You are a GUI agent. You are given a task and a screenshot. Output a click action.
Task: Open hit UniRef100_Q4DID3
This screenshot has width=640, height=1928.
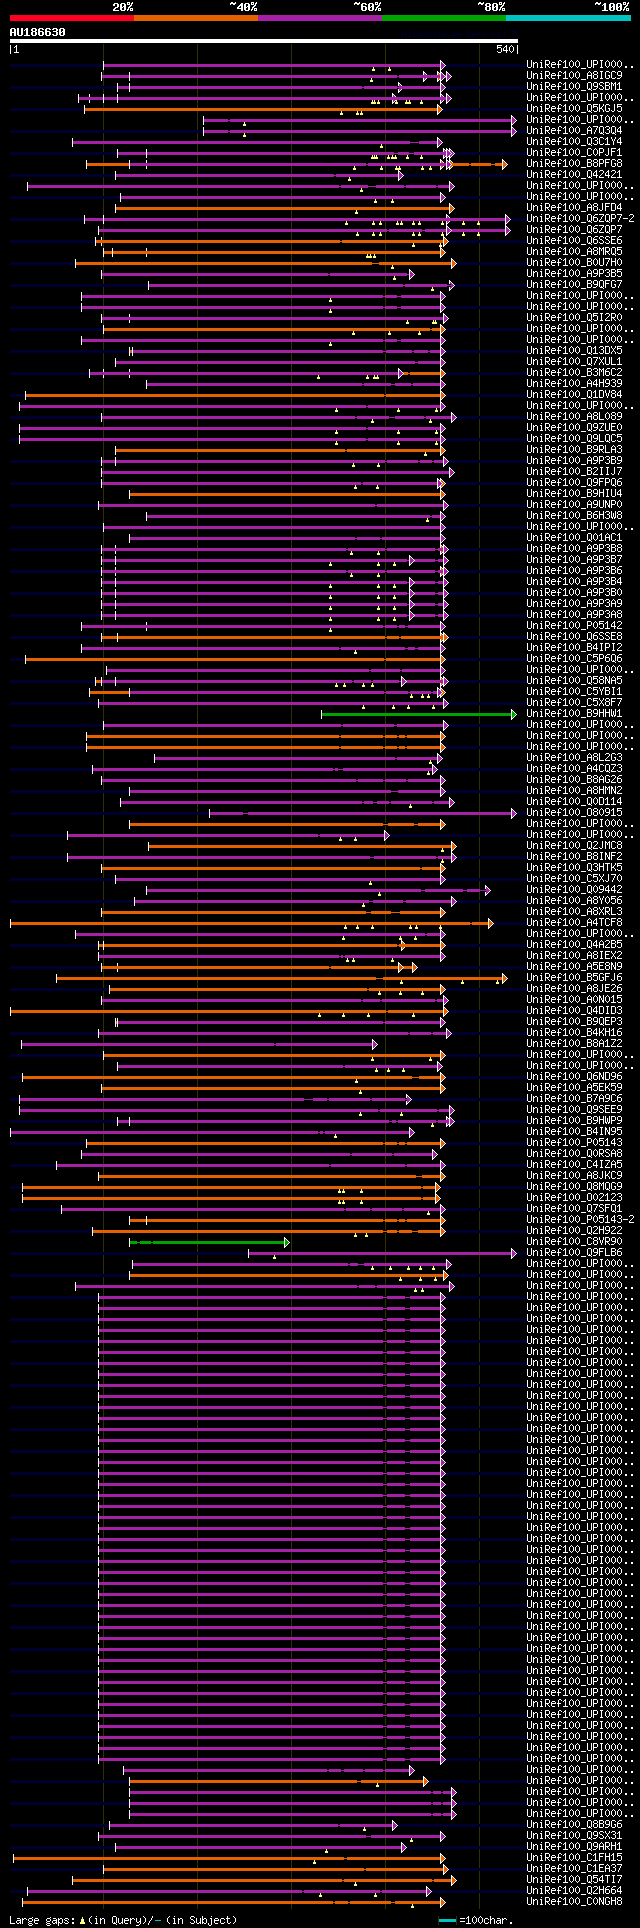574,1010
